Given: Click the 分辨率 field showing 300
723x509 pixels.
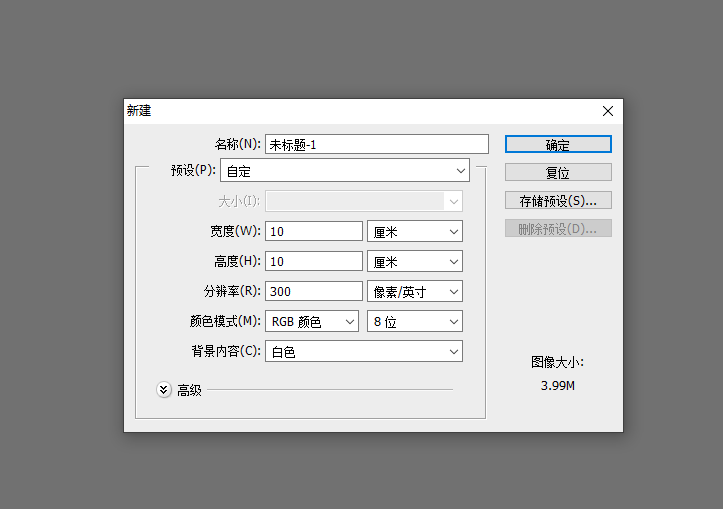Looking at the screenshot, I should pos(313,291).
